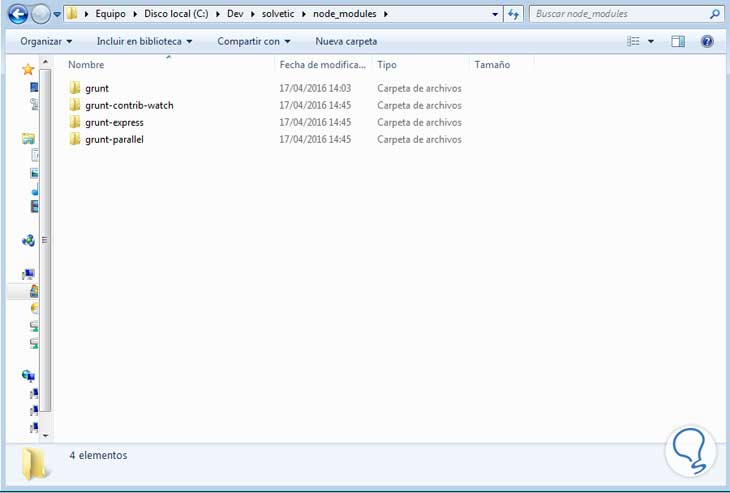Viewport: 730px width, 493px height.
Task: Click the grunt-parallel folder name
Action: coord(114,139)
